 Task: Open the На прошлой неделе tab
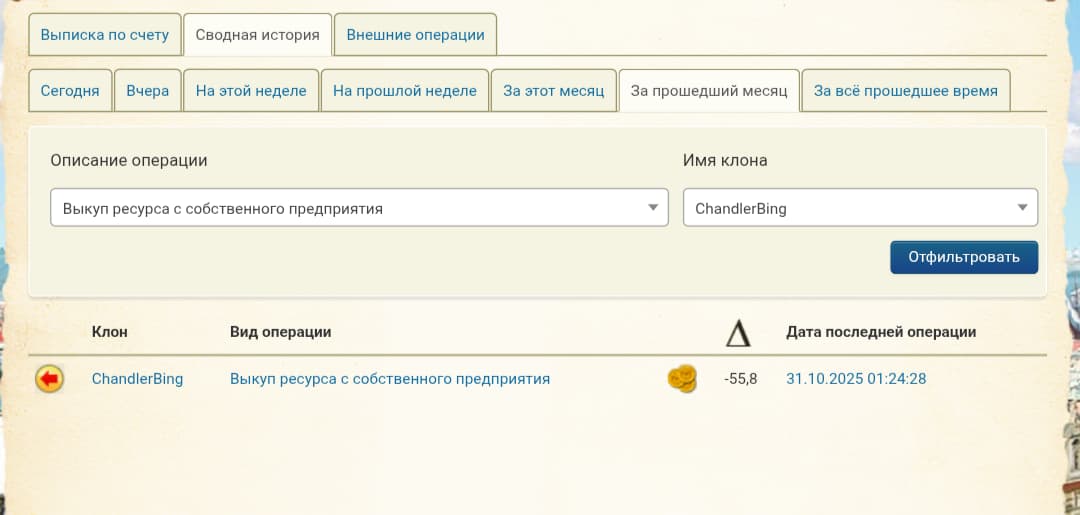pos(405,91)
